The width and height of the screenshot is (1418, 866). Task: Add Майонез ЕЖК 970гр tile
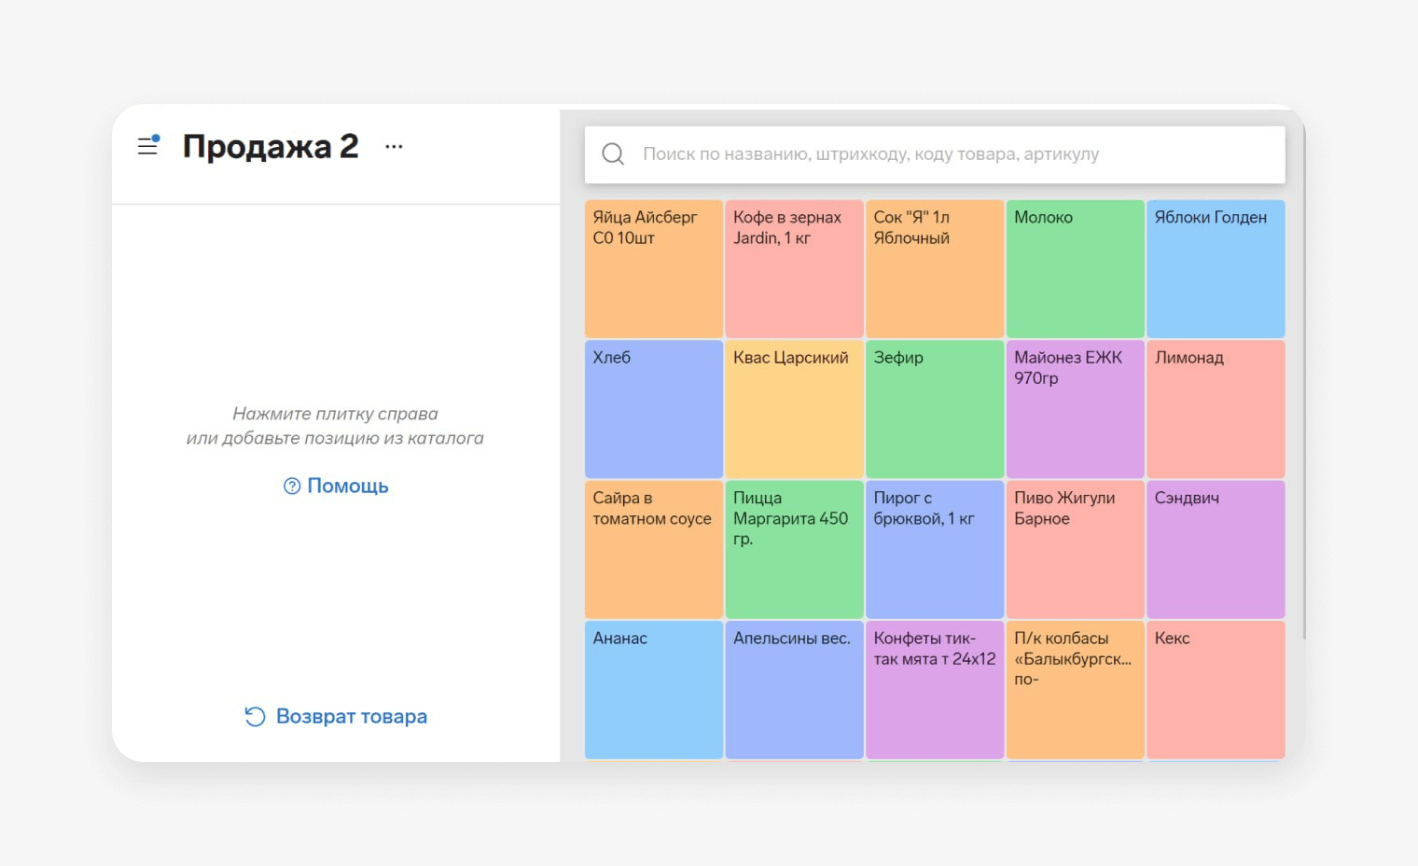(x=1075, y=409)
